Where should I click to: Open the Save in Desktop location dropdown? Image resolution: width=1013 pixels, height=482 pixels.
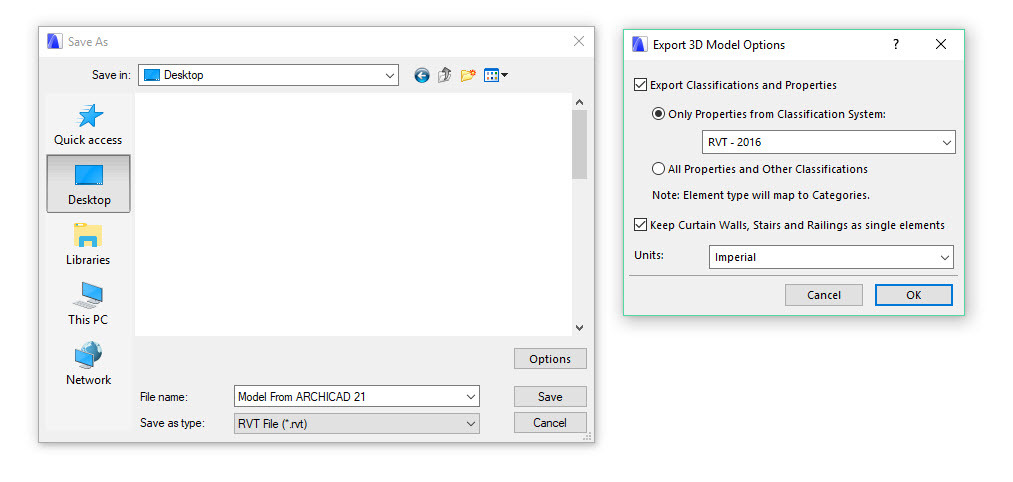click(268, 75)
